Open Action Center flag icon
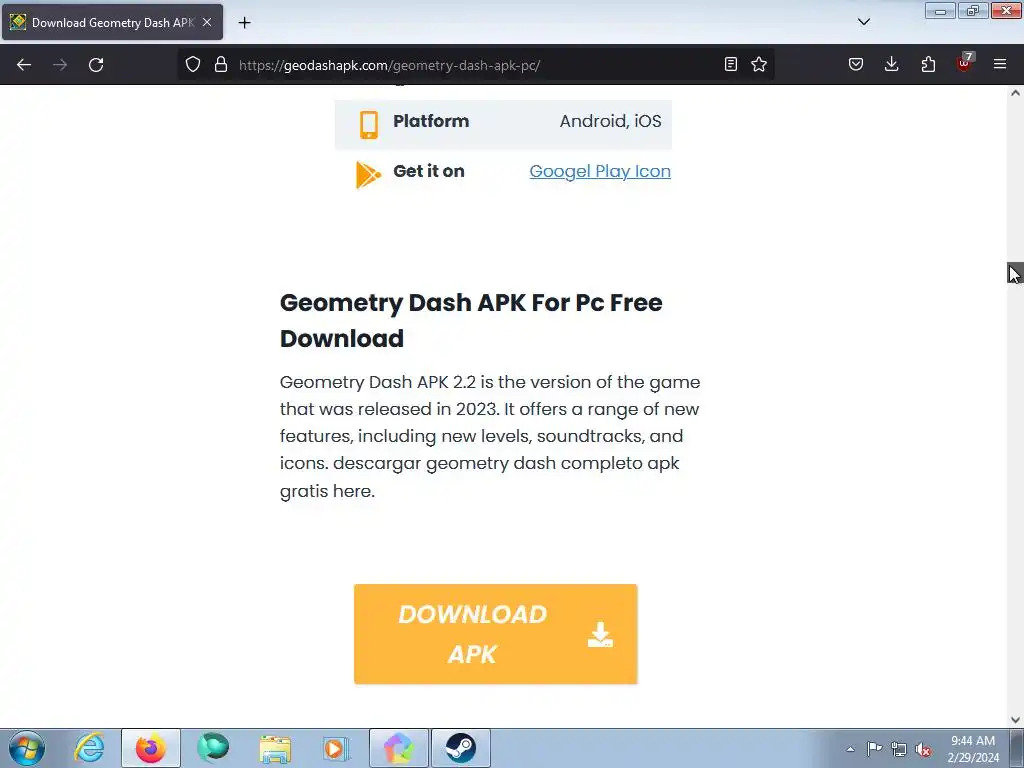The height and width of the screenshot is (768, 1024). 874,749
